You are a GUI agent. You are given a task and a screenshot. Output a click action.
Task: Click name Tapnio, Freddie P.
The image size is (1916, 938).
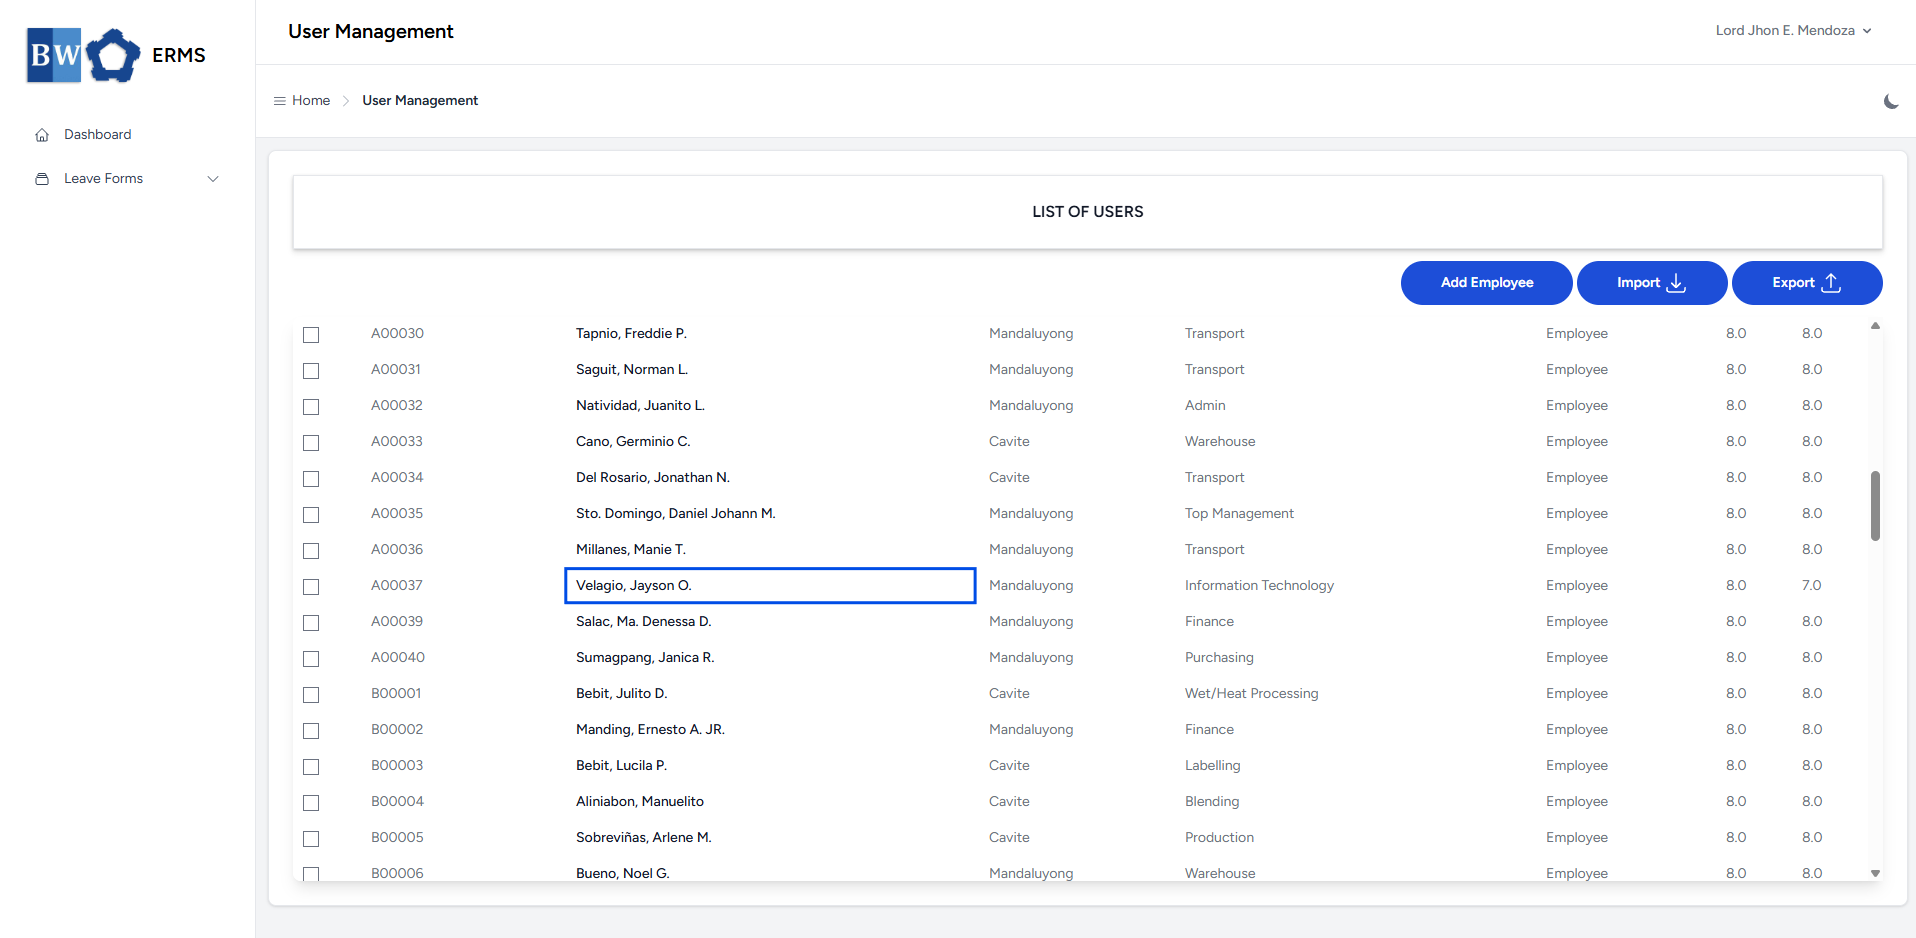pos(631,334)
